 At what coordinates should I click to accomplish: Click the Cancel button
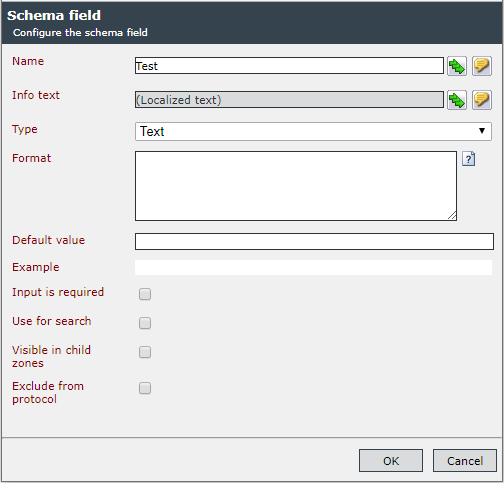[x=465, y=461]
